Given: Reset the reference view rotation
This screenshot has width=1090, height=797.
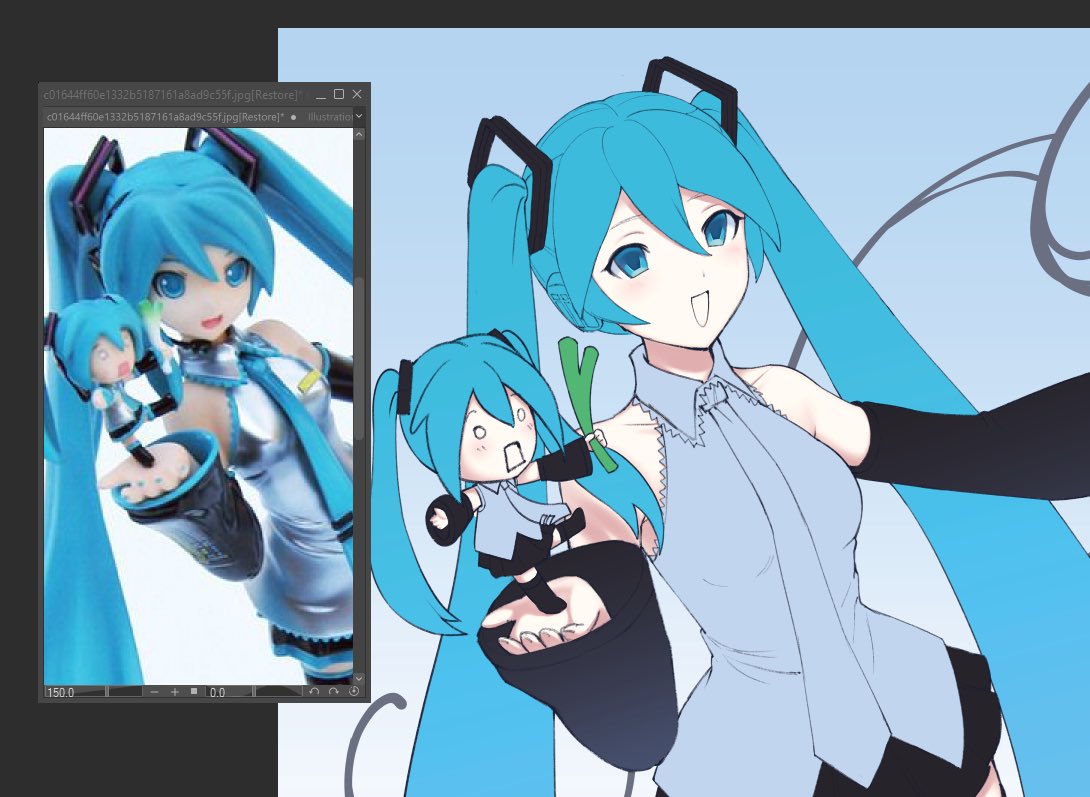Looking at the screenshot, I should click(x=354, y=691).
